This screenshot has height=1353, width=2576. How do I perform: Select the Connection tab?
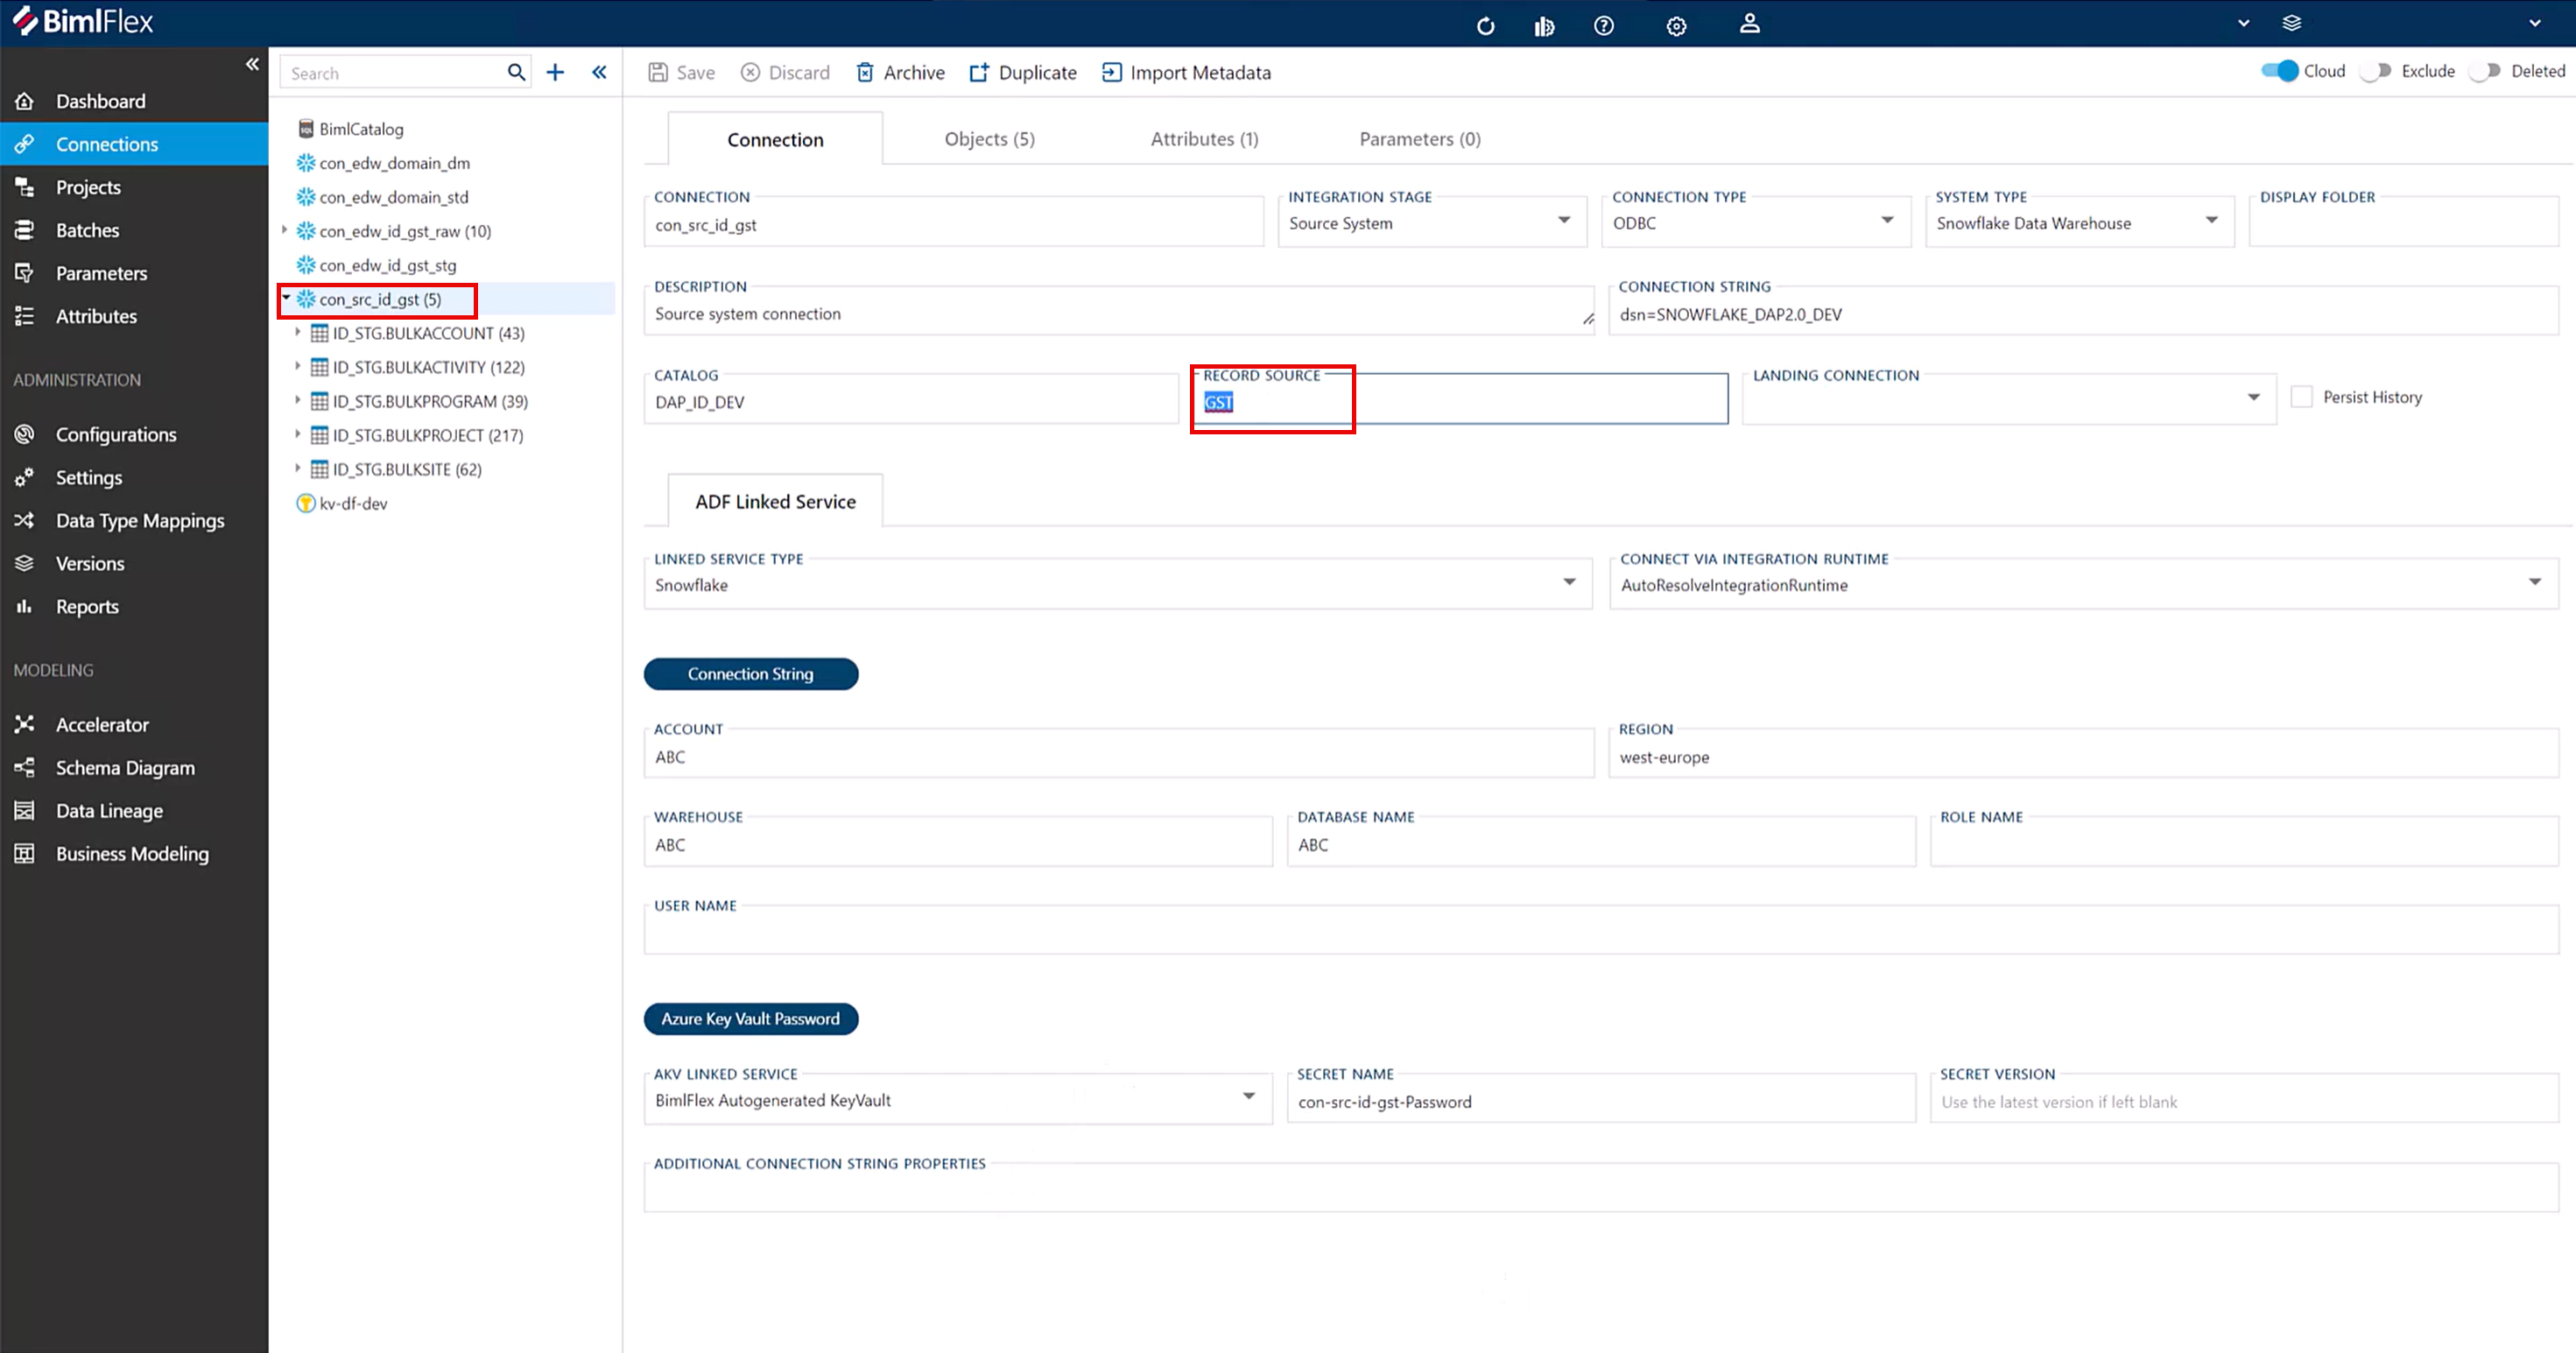coord(775,140)
